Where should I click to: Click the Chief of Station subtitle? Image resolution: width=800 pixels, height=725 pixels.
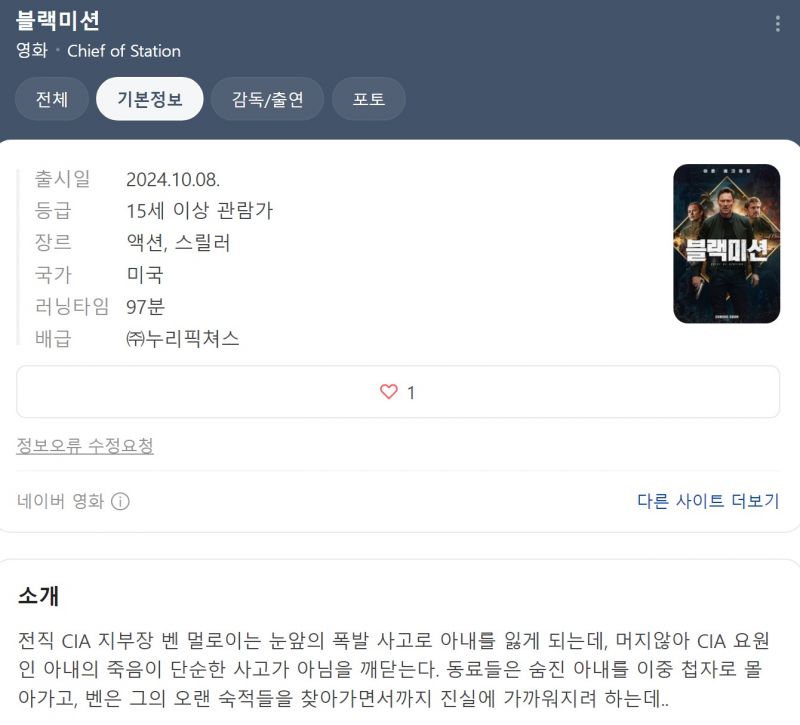(124, 51)
